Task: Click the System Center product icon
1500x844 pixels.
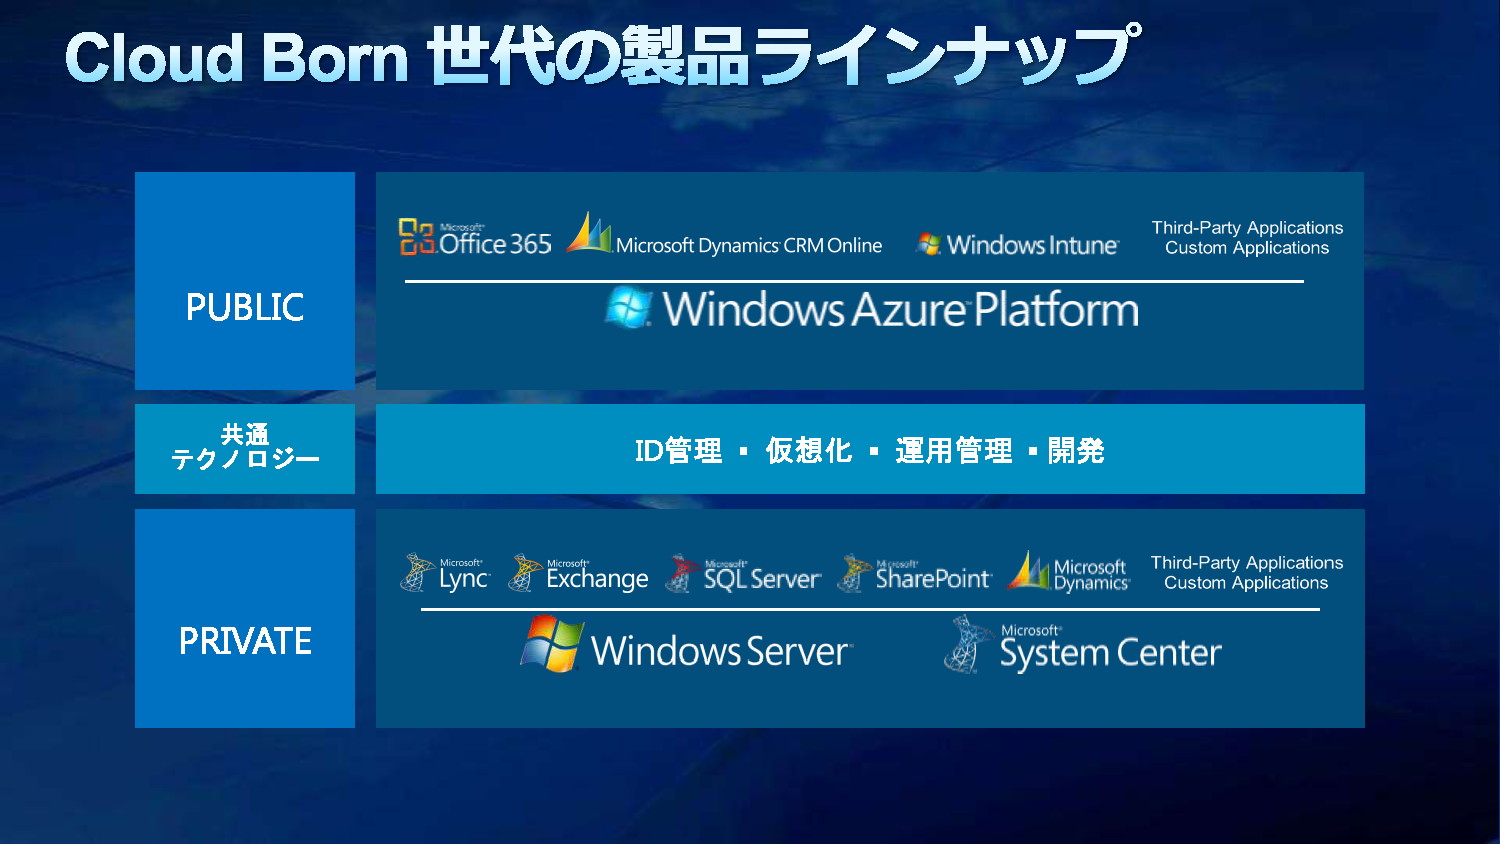Action: coord(966,644)
